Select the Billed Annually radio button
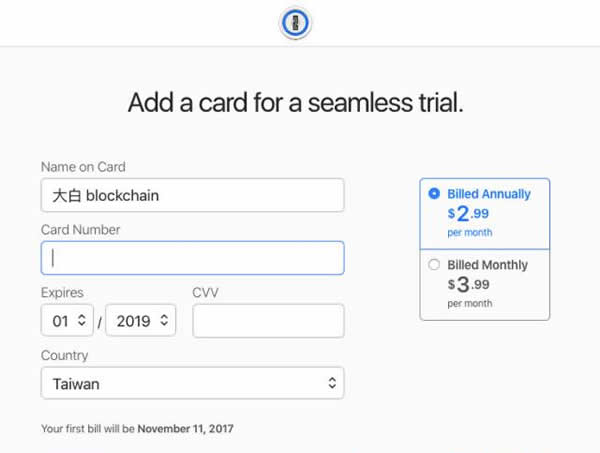The height and width of the screenshot is (453, 600). click(433, 194)
